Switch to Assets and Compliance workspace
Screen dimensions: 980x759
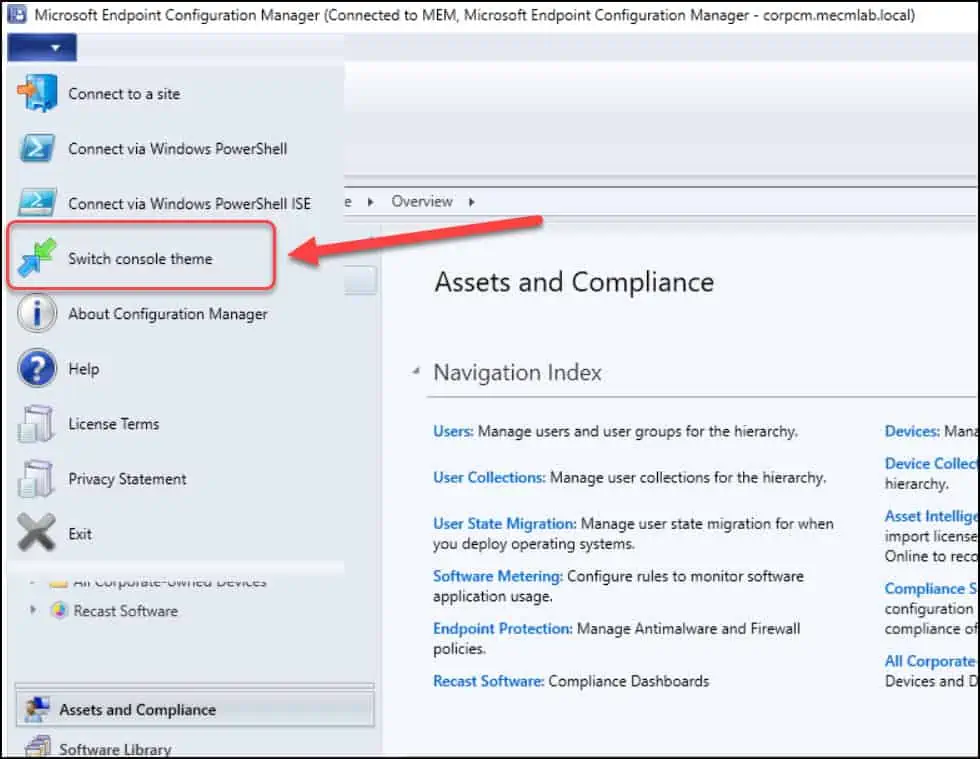click(195, 710)
